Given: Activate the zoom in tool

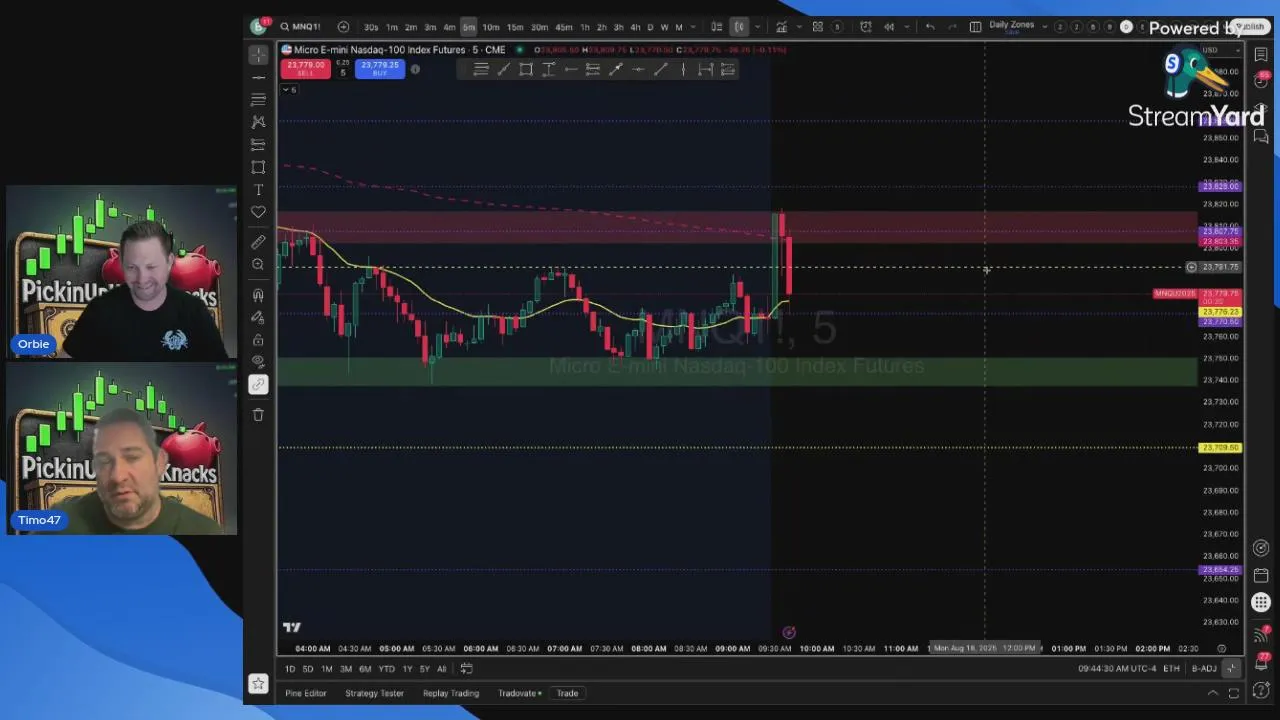Looking at the screenshot, I should click(258, 264).
